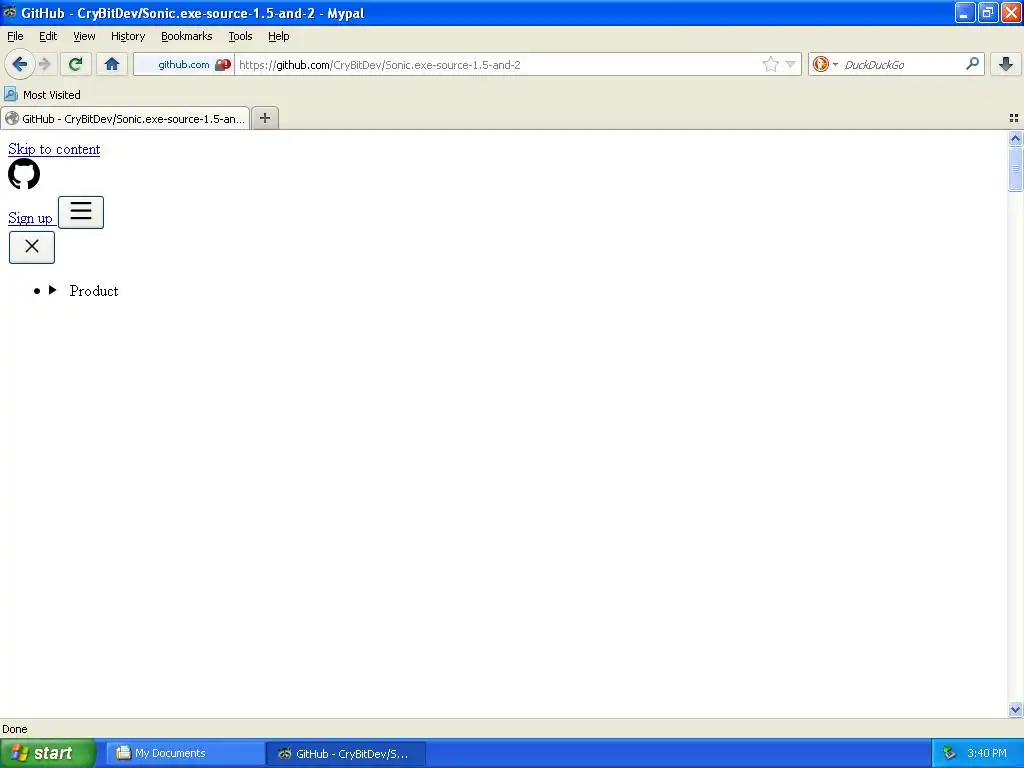Follow the Skip to content link

pos(54,149)
